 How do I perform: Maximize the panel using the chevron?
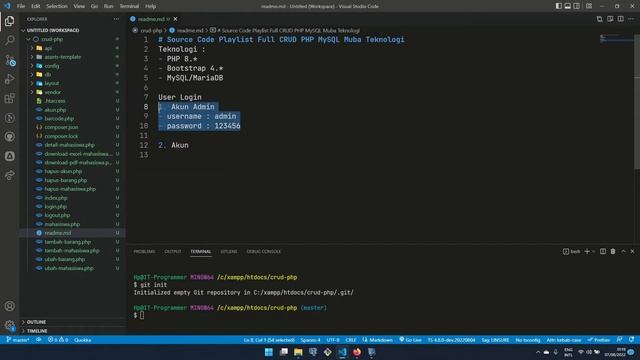[623, 251]
